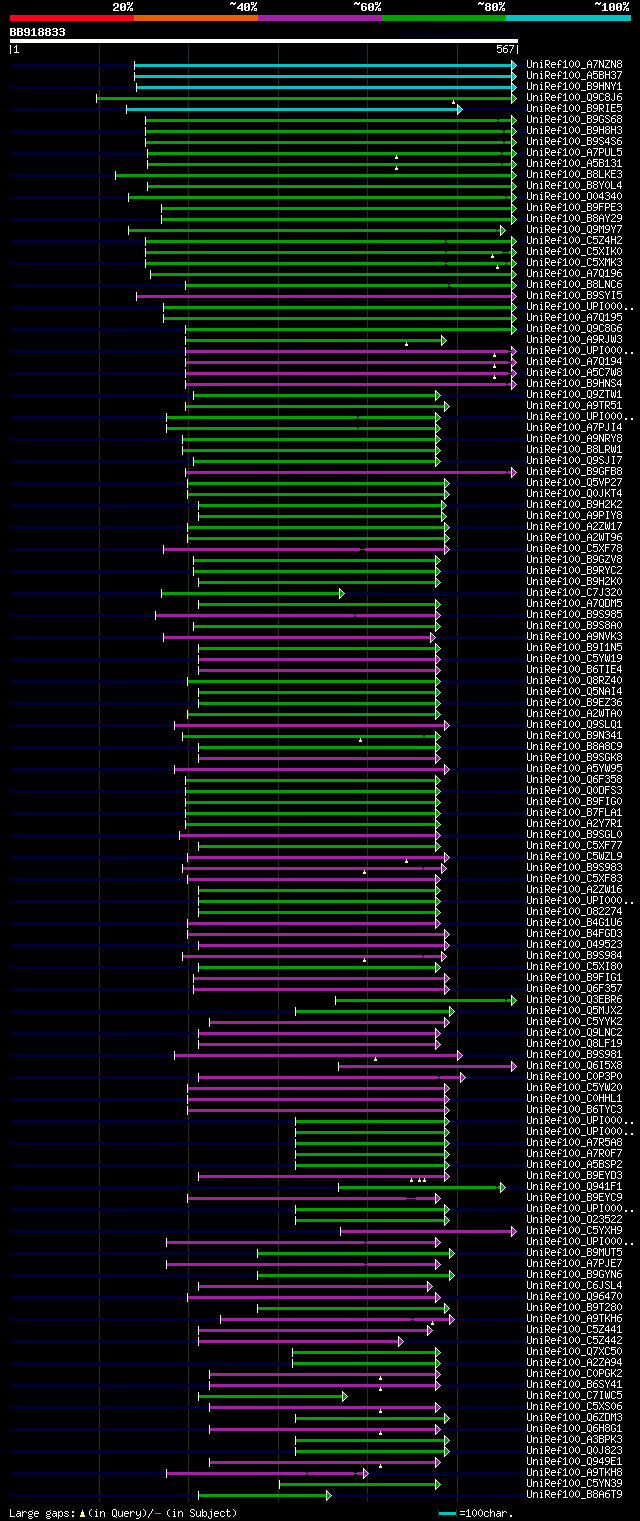Image resolution: width=640 pixels, height=1521 pixels.
Task: Open hit UniRef100_B9RIE5
Action: coord(574,108)
